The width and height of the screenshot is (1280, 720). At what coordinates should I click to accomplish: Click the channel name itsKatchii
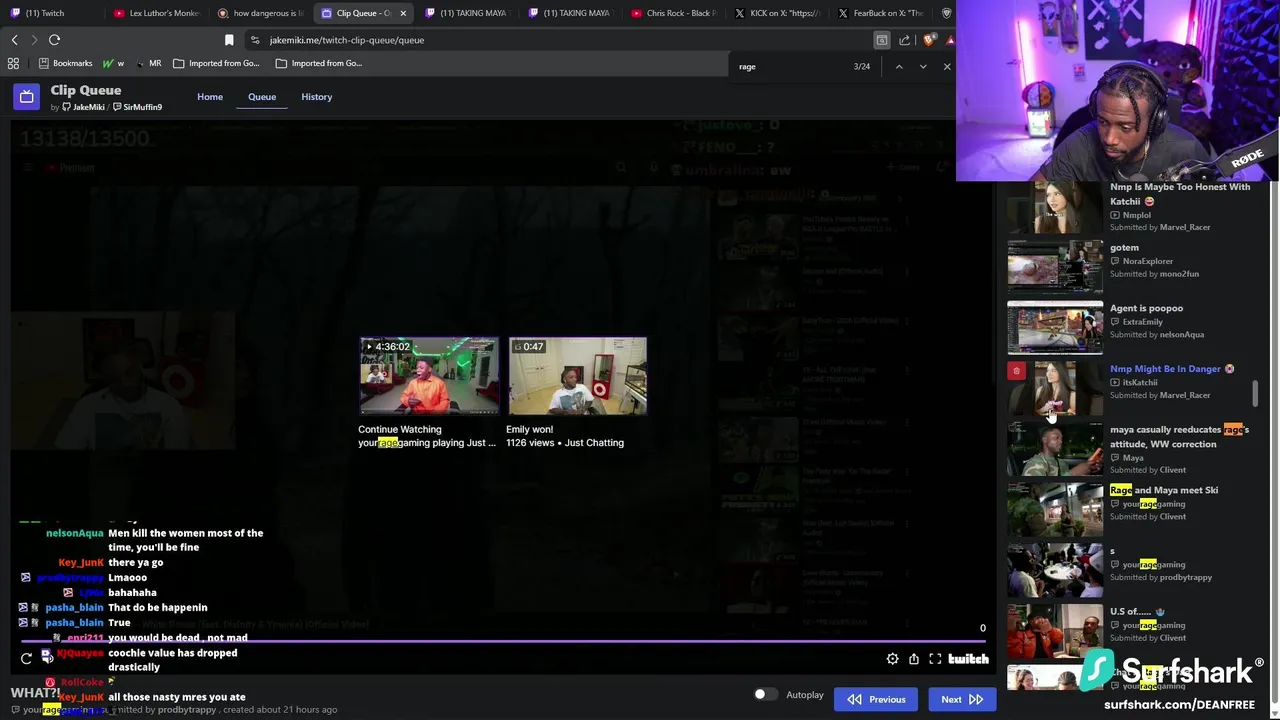pyautogui.click(x=1140, y=382)
